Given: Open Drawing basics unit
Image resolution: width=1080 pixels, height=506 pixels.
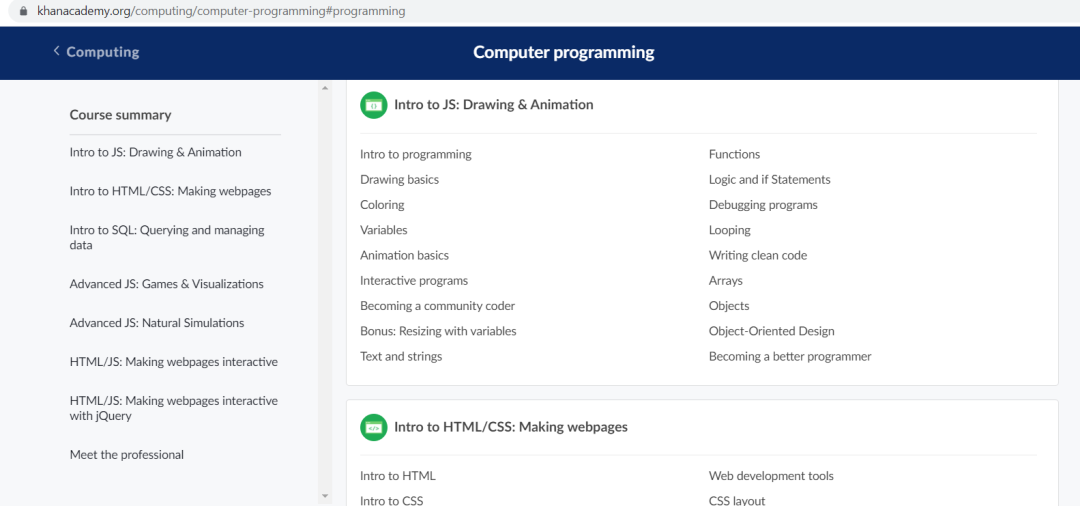Looking at the screenshot, I should [x=399, y=180].
